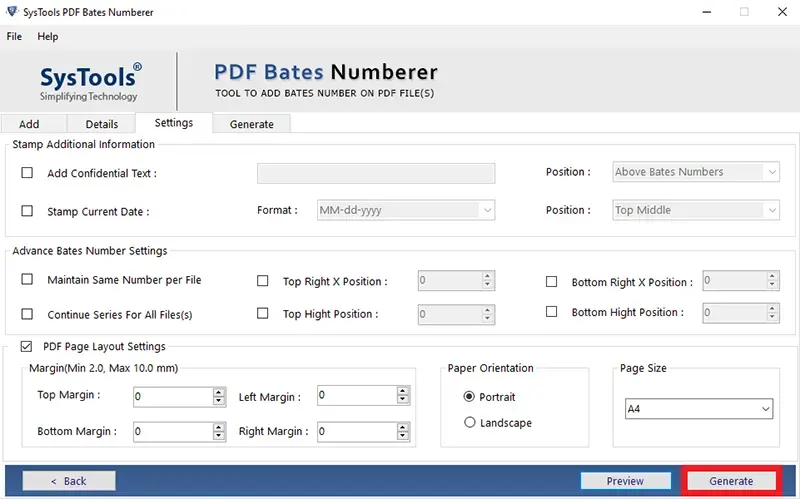Check Maintain Same Number per File
The height and width of the screenshot is (499, 800).
(x=27, y=279)
